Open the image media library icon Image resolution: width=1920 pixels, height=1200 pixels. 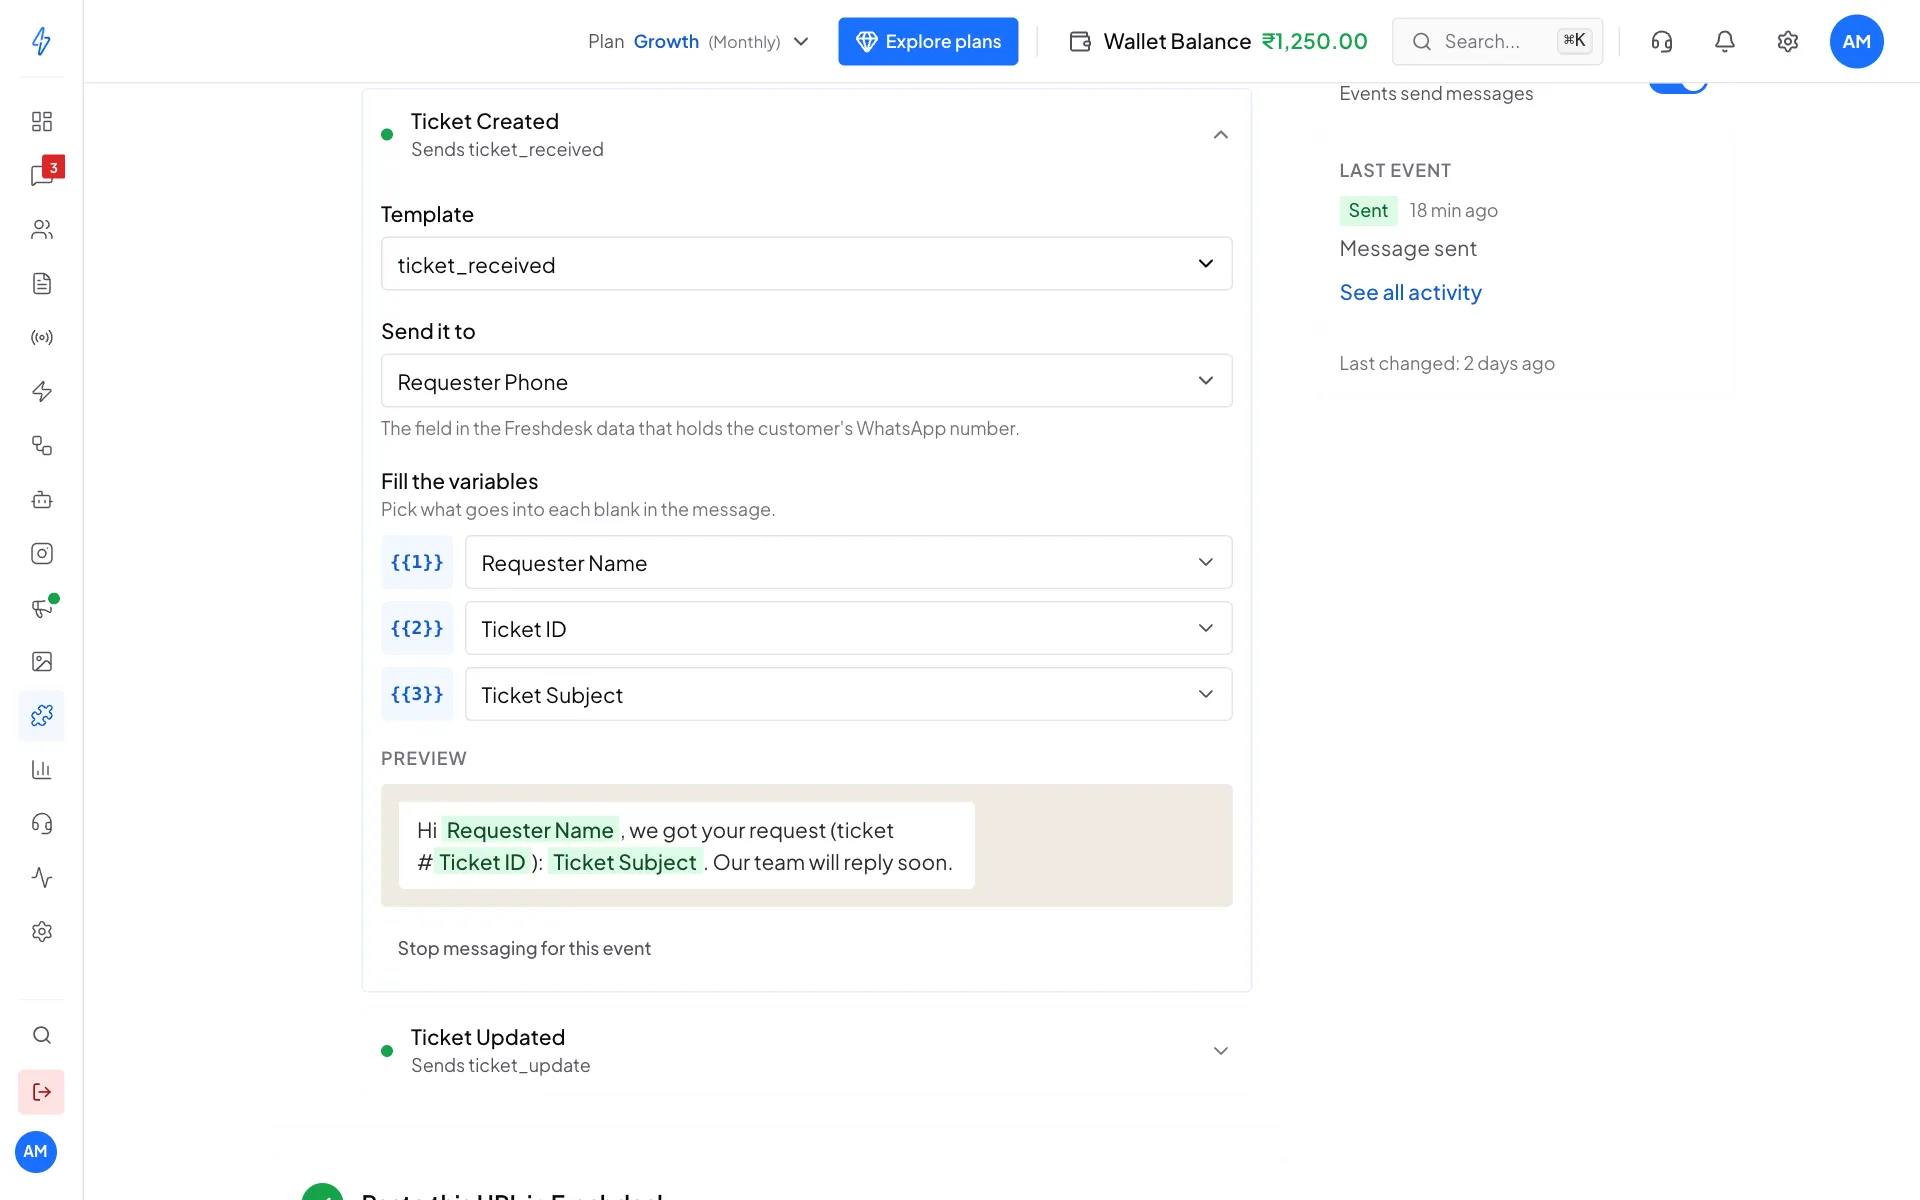41,661
